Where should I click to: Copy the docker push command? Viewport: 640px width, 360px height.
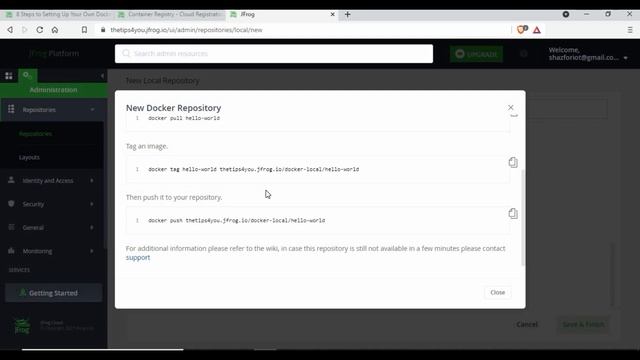click(x=513, y=213)
